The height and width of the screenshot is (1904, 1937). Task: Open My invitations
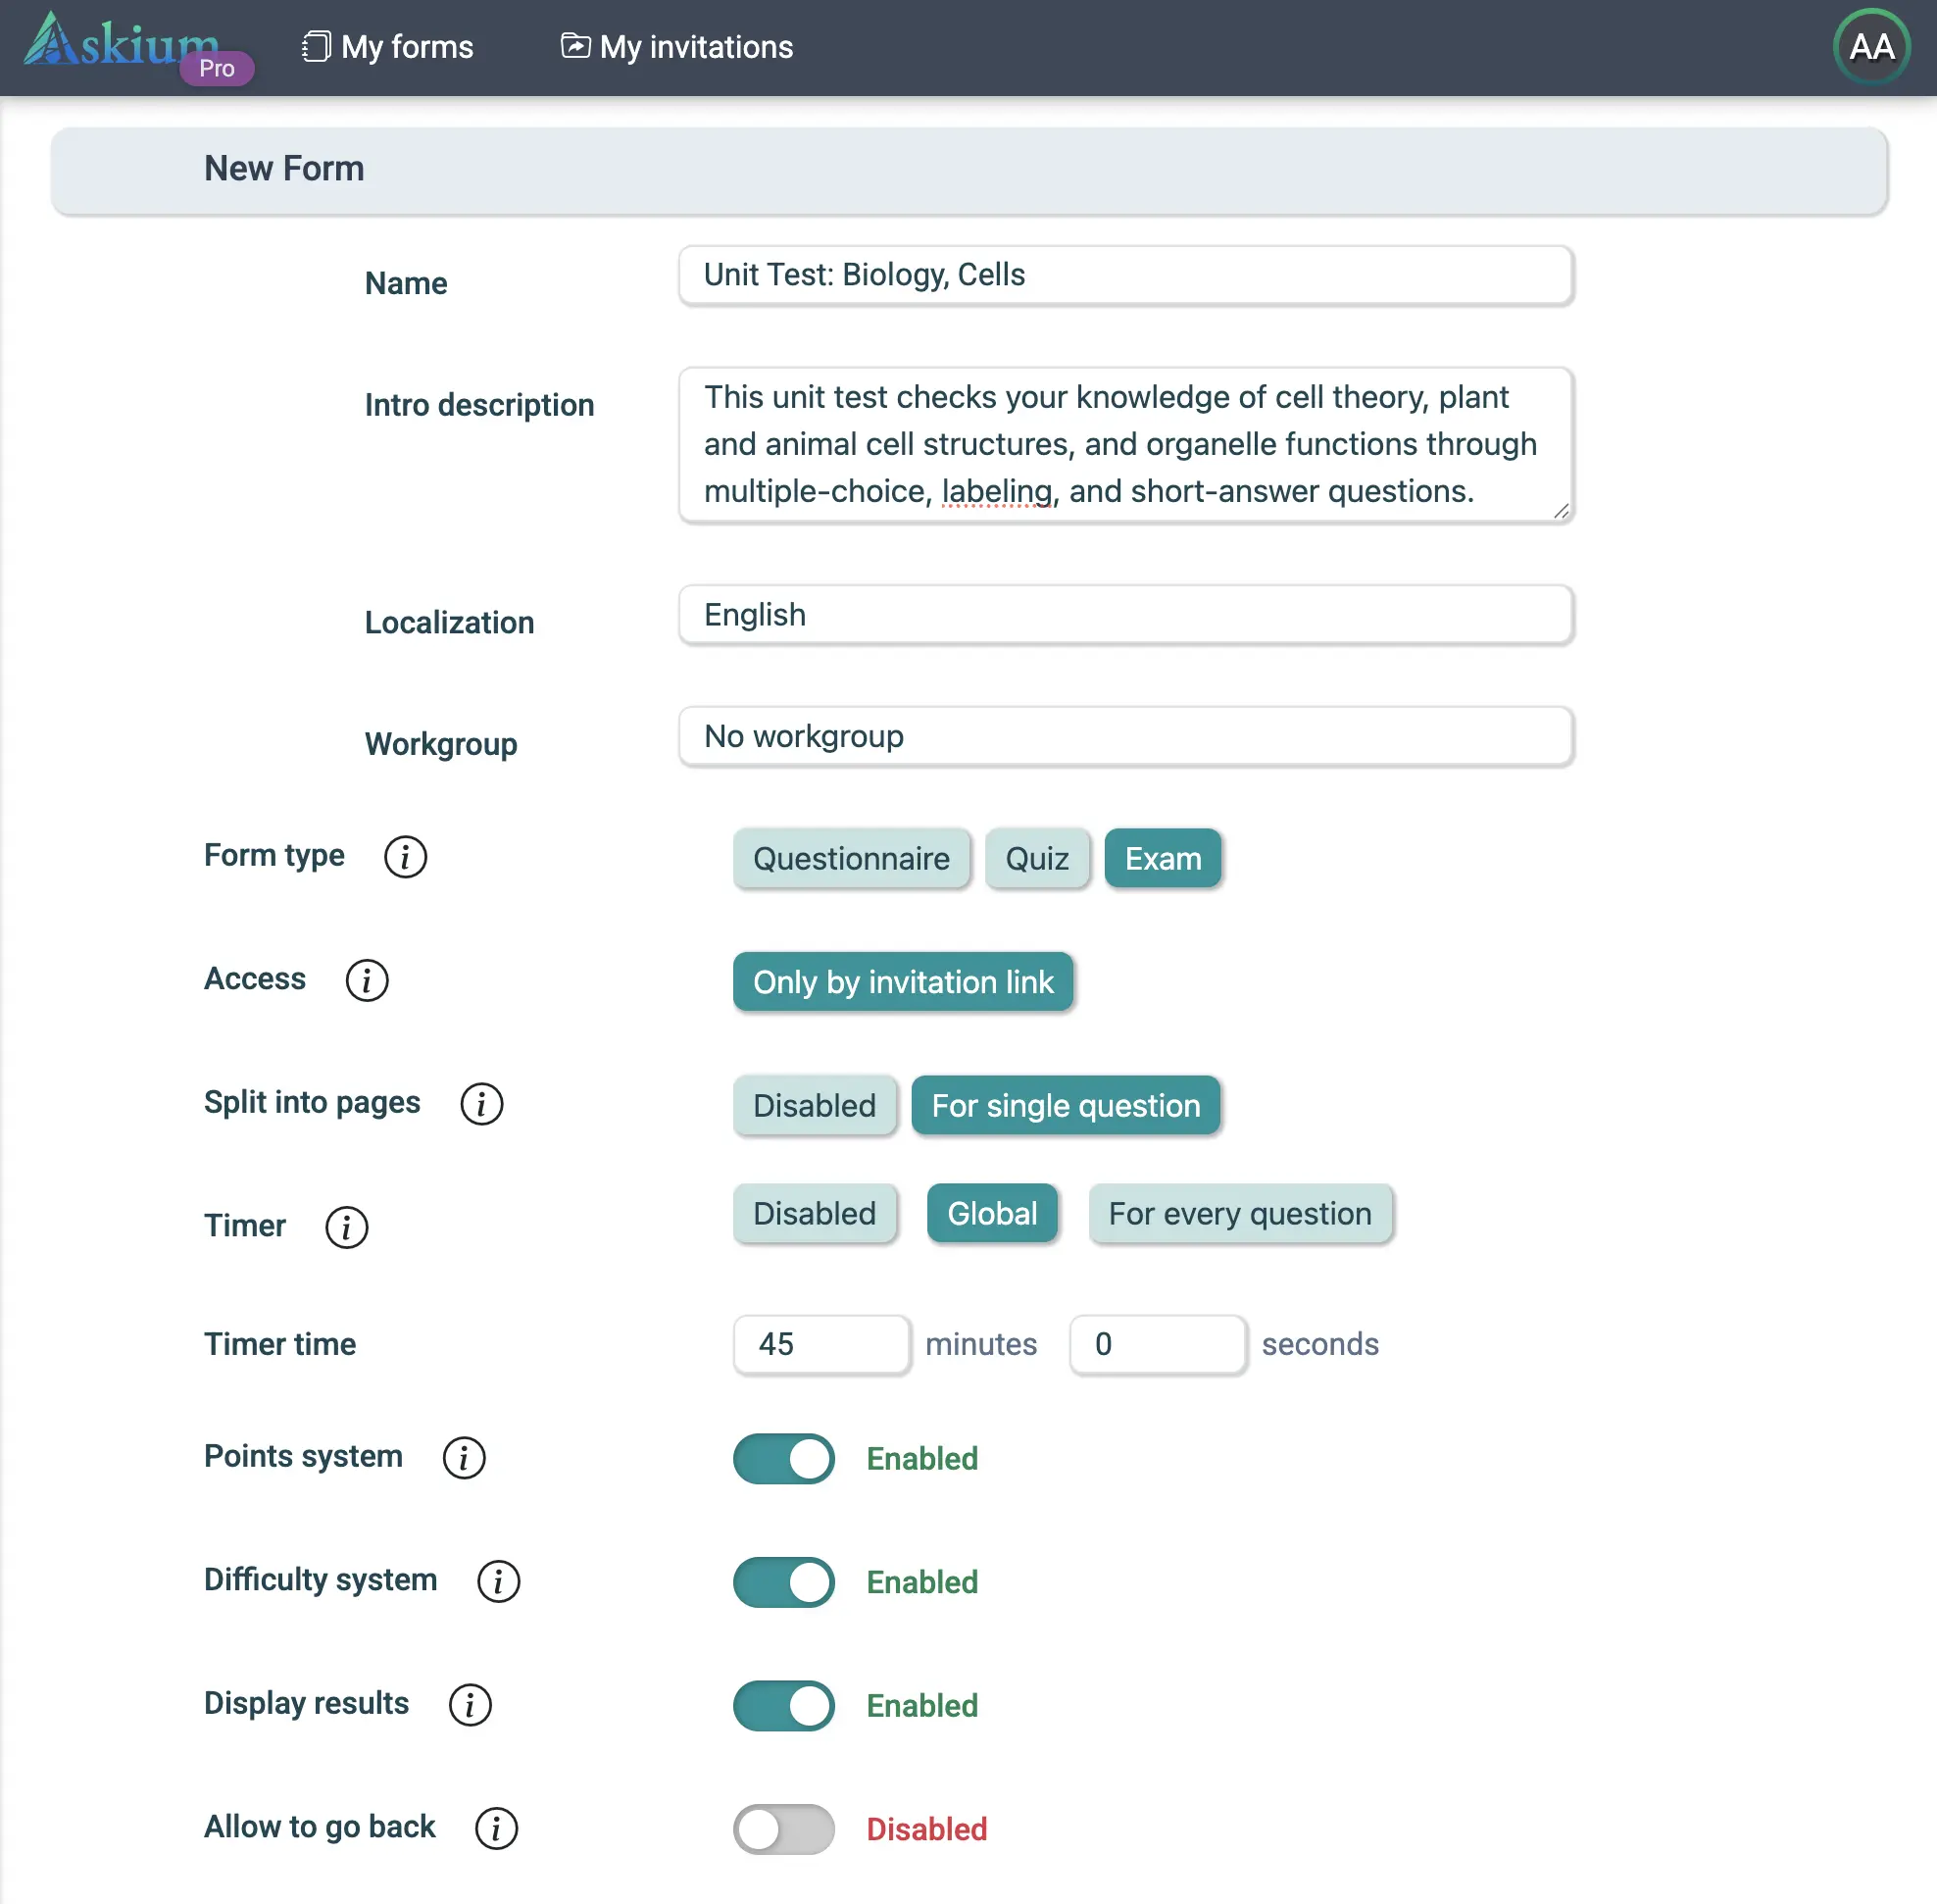tap(677, 47)
